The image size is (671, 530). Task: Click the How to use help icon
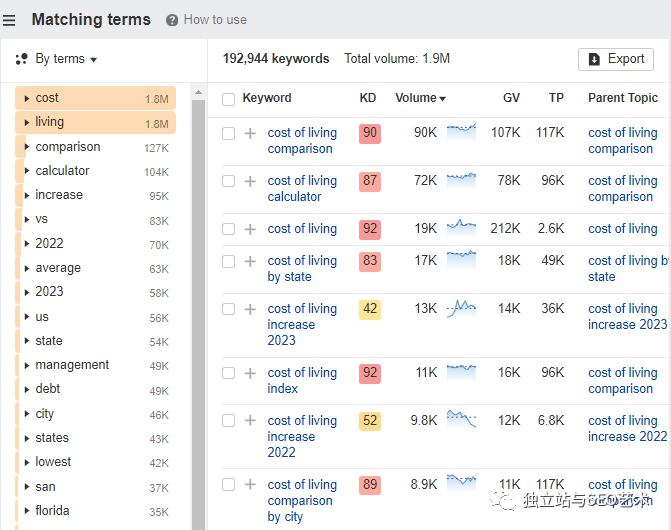coord(172,20)
